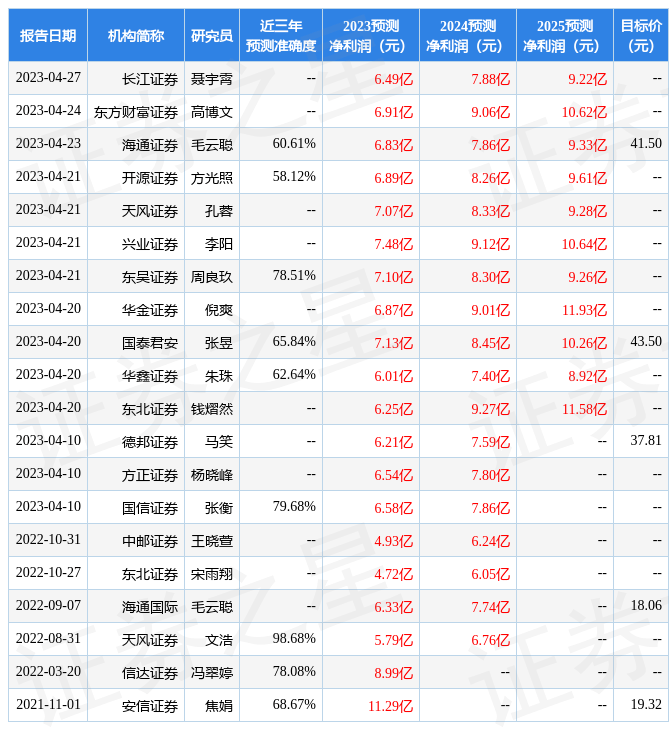Click analyst name 方光照

212,178
